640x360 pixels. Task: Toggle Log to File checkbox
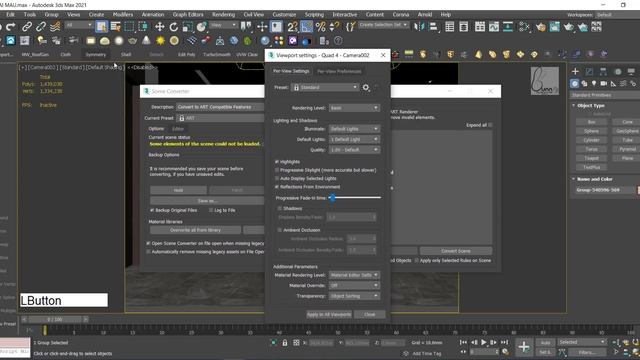pyautogui.click(x=211, y=210)
